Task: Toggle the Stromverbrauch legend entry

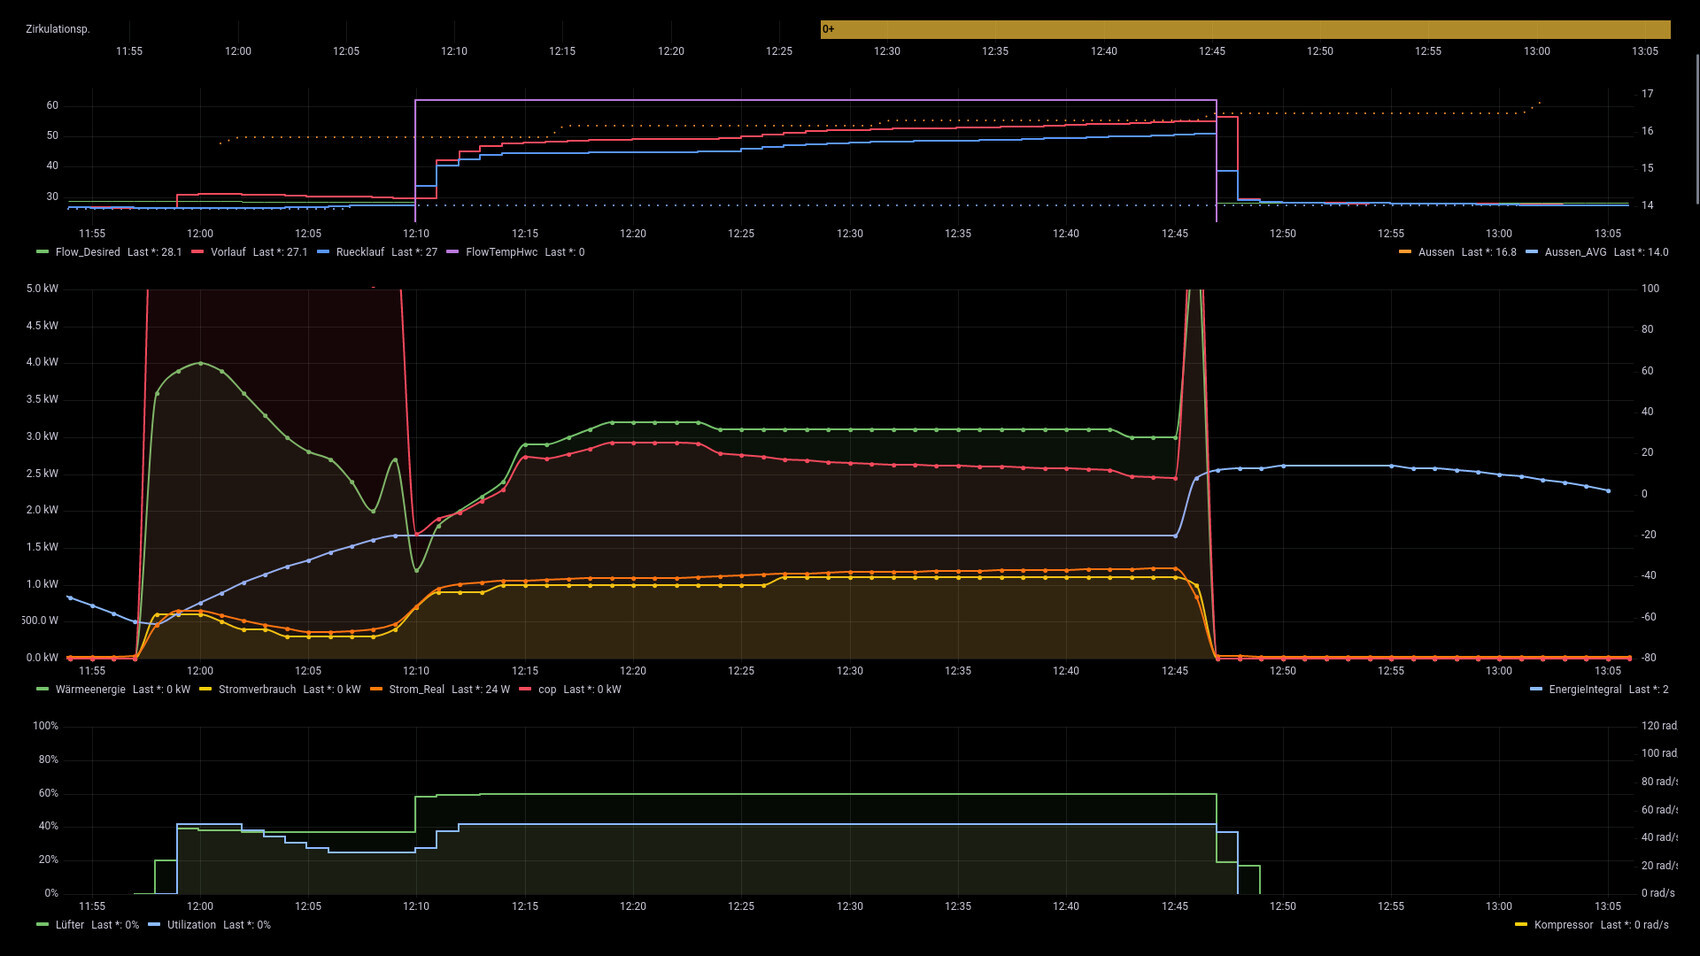Action: [257, 689]
